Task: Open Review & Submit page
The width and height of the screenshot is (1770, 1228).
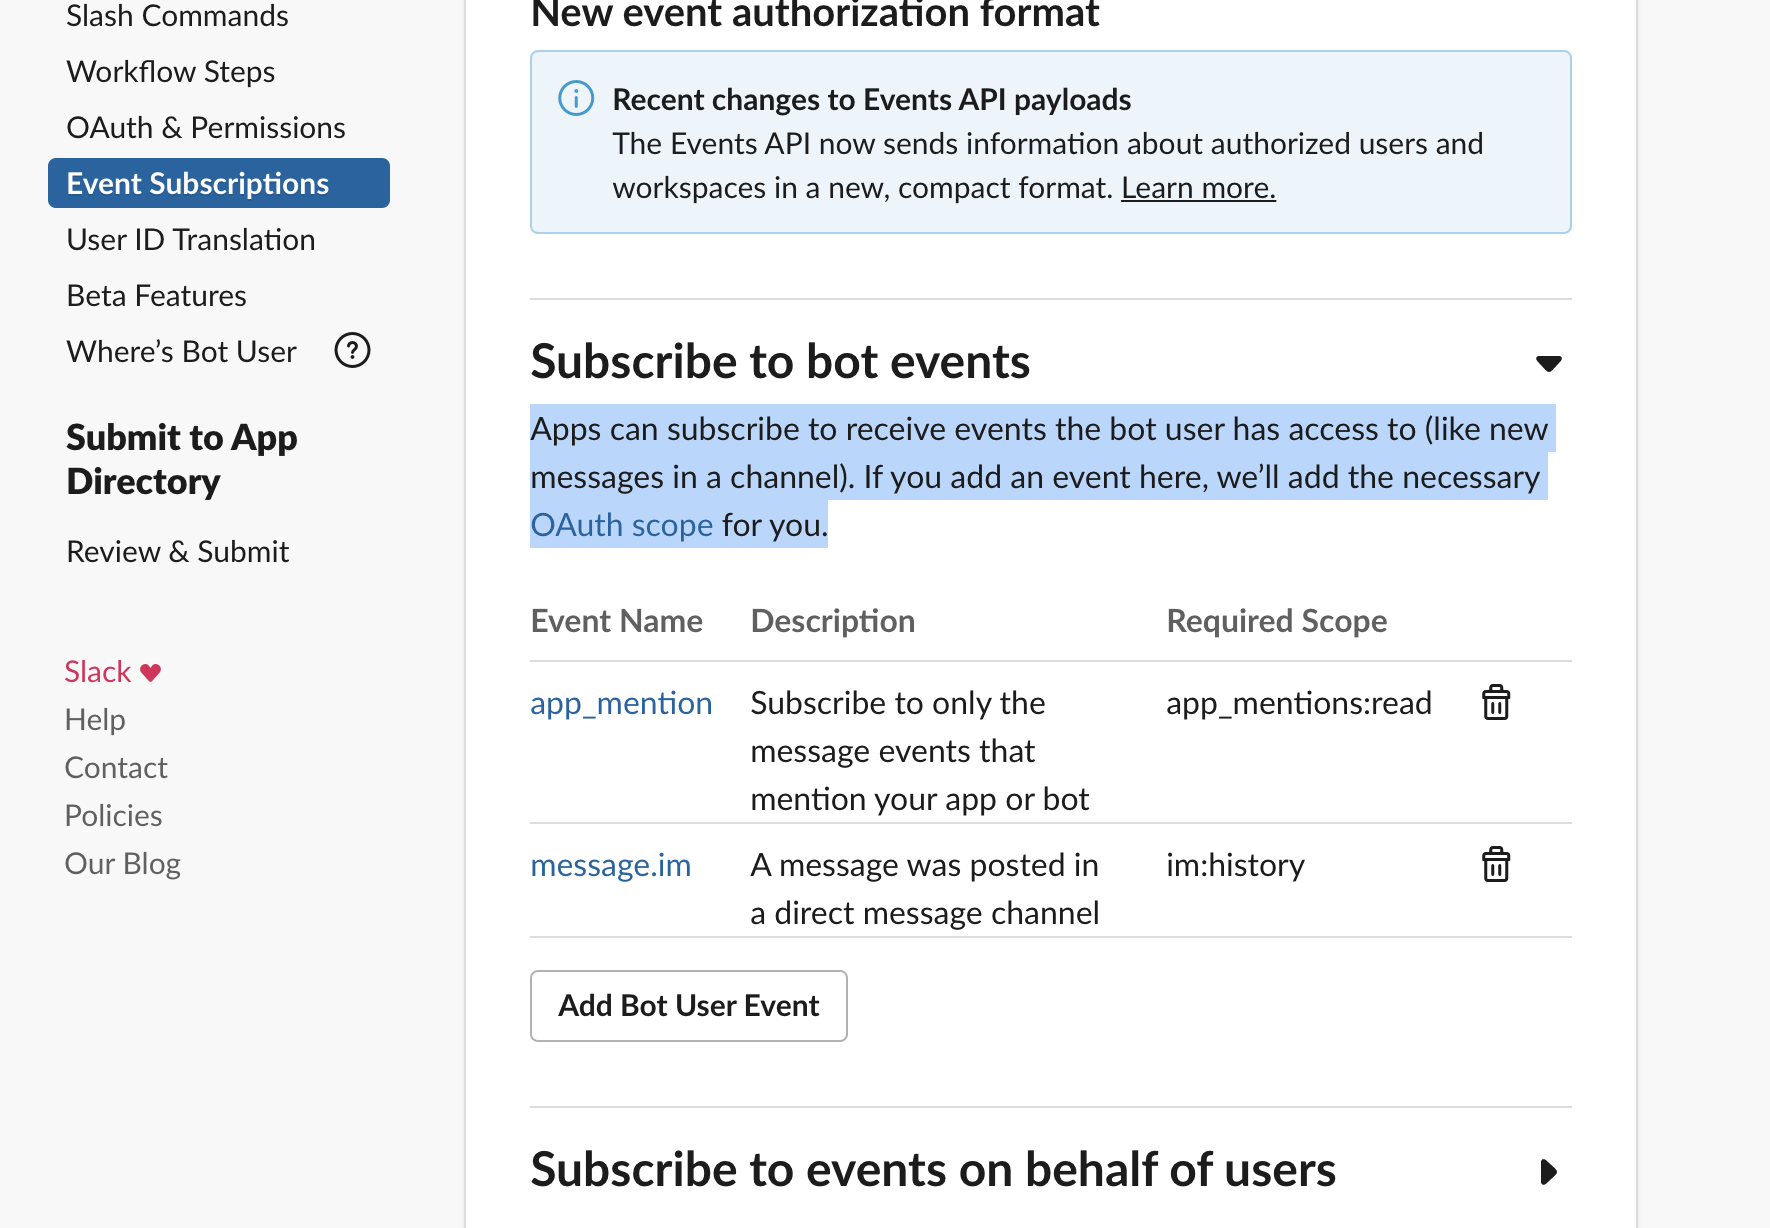Action: [x=177, y=552]
